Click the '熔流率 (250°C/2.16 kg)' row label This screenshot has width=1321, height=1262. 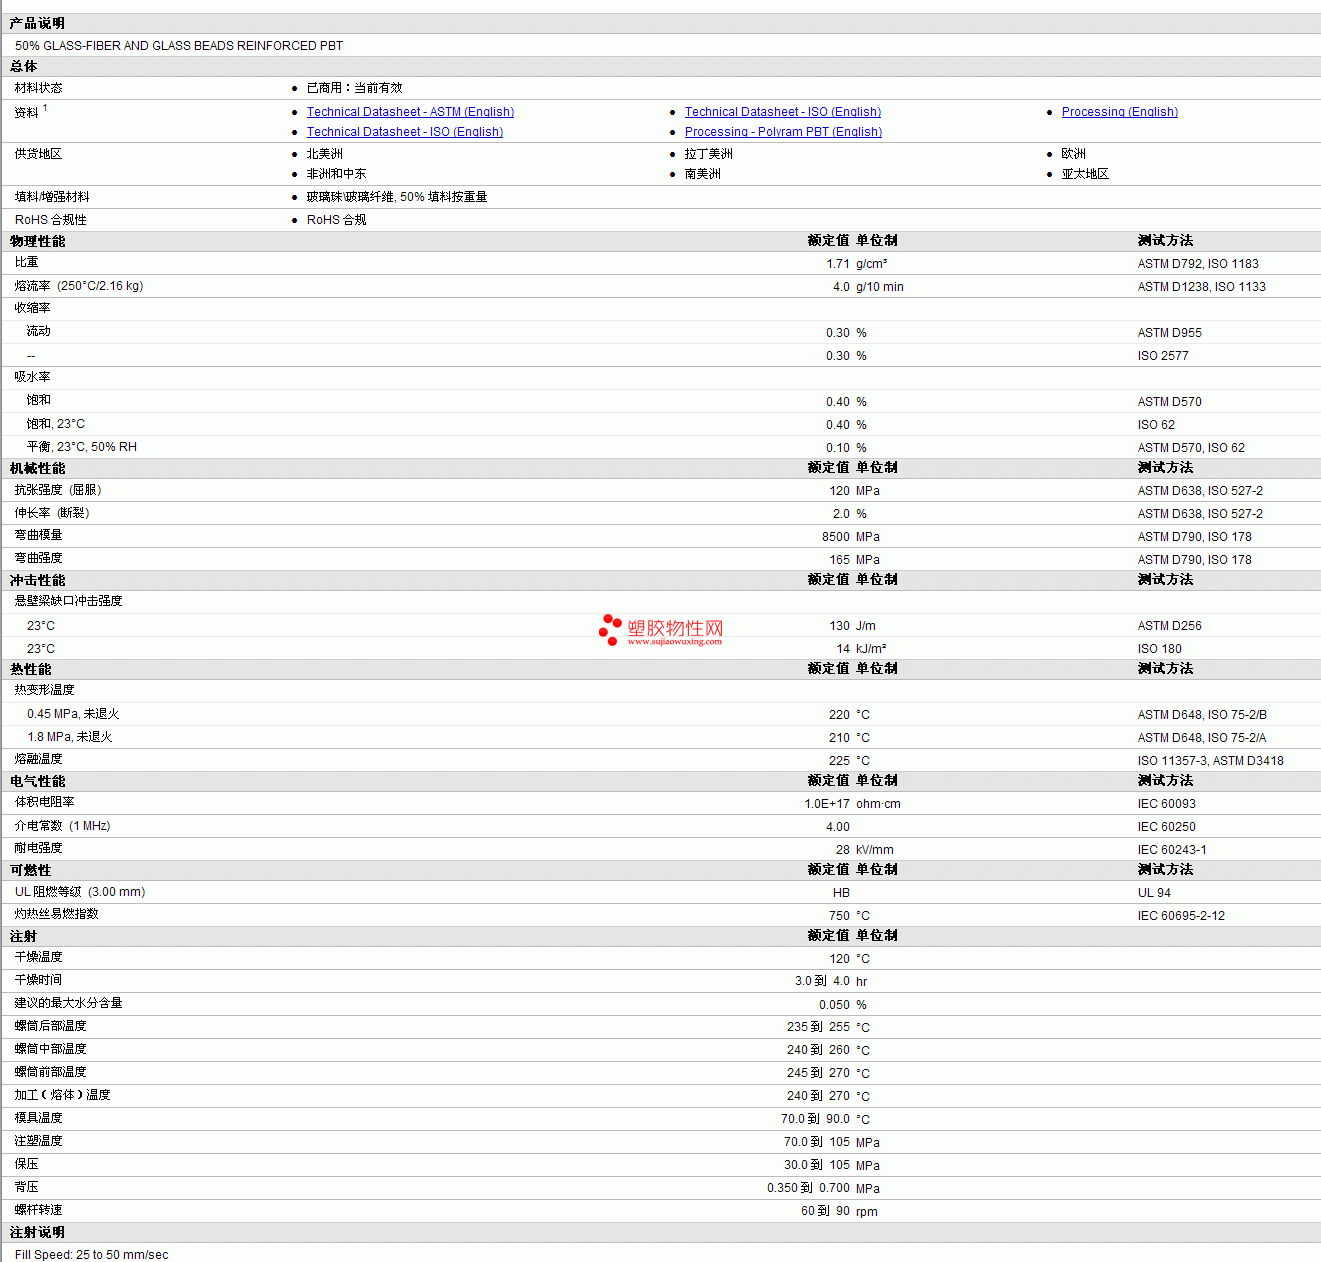79,286
